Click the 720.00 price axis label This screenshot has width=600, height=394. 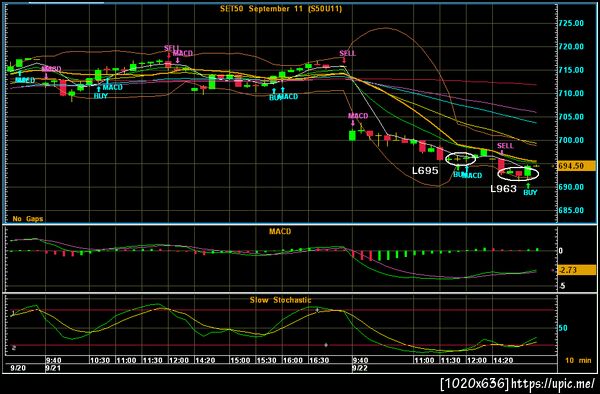(x=571, y=47)
